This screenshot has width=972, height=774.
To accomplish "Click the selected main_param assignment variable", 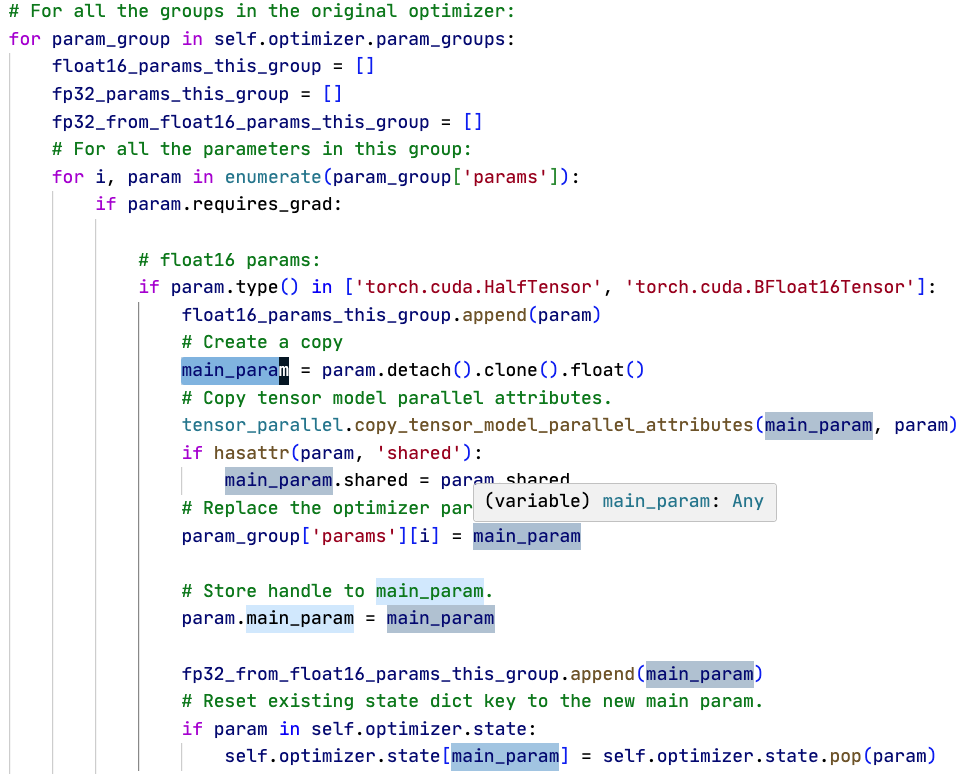I will click(x=235, y=371).
